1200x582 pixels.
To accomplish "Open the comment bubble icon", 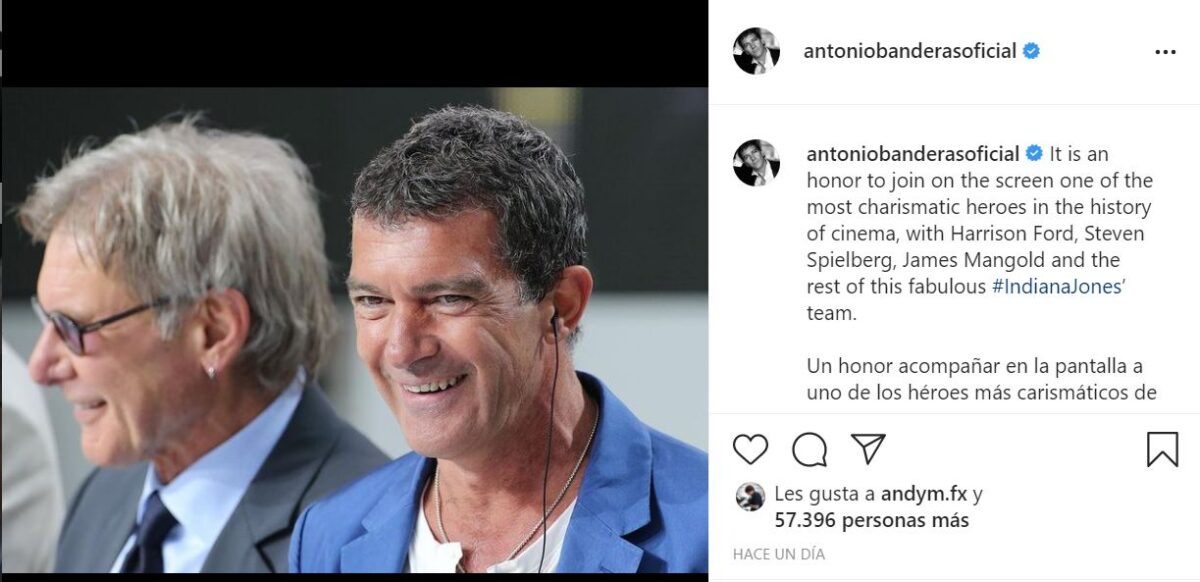I will coord(809,449).
